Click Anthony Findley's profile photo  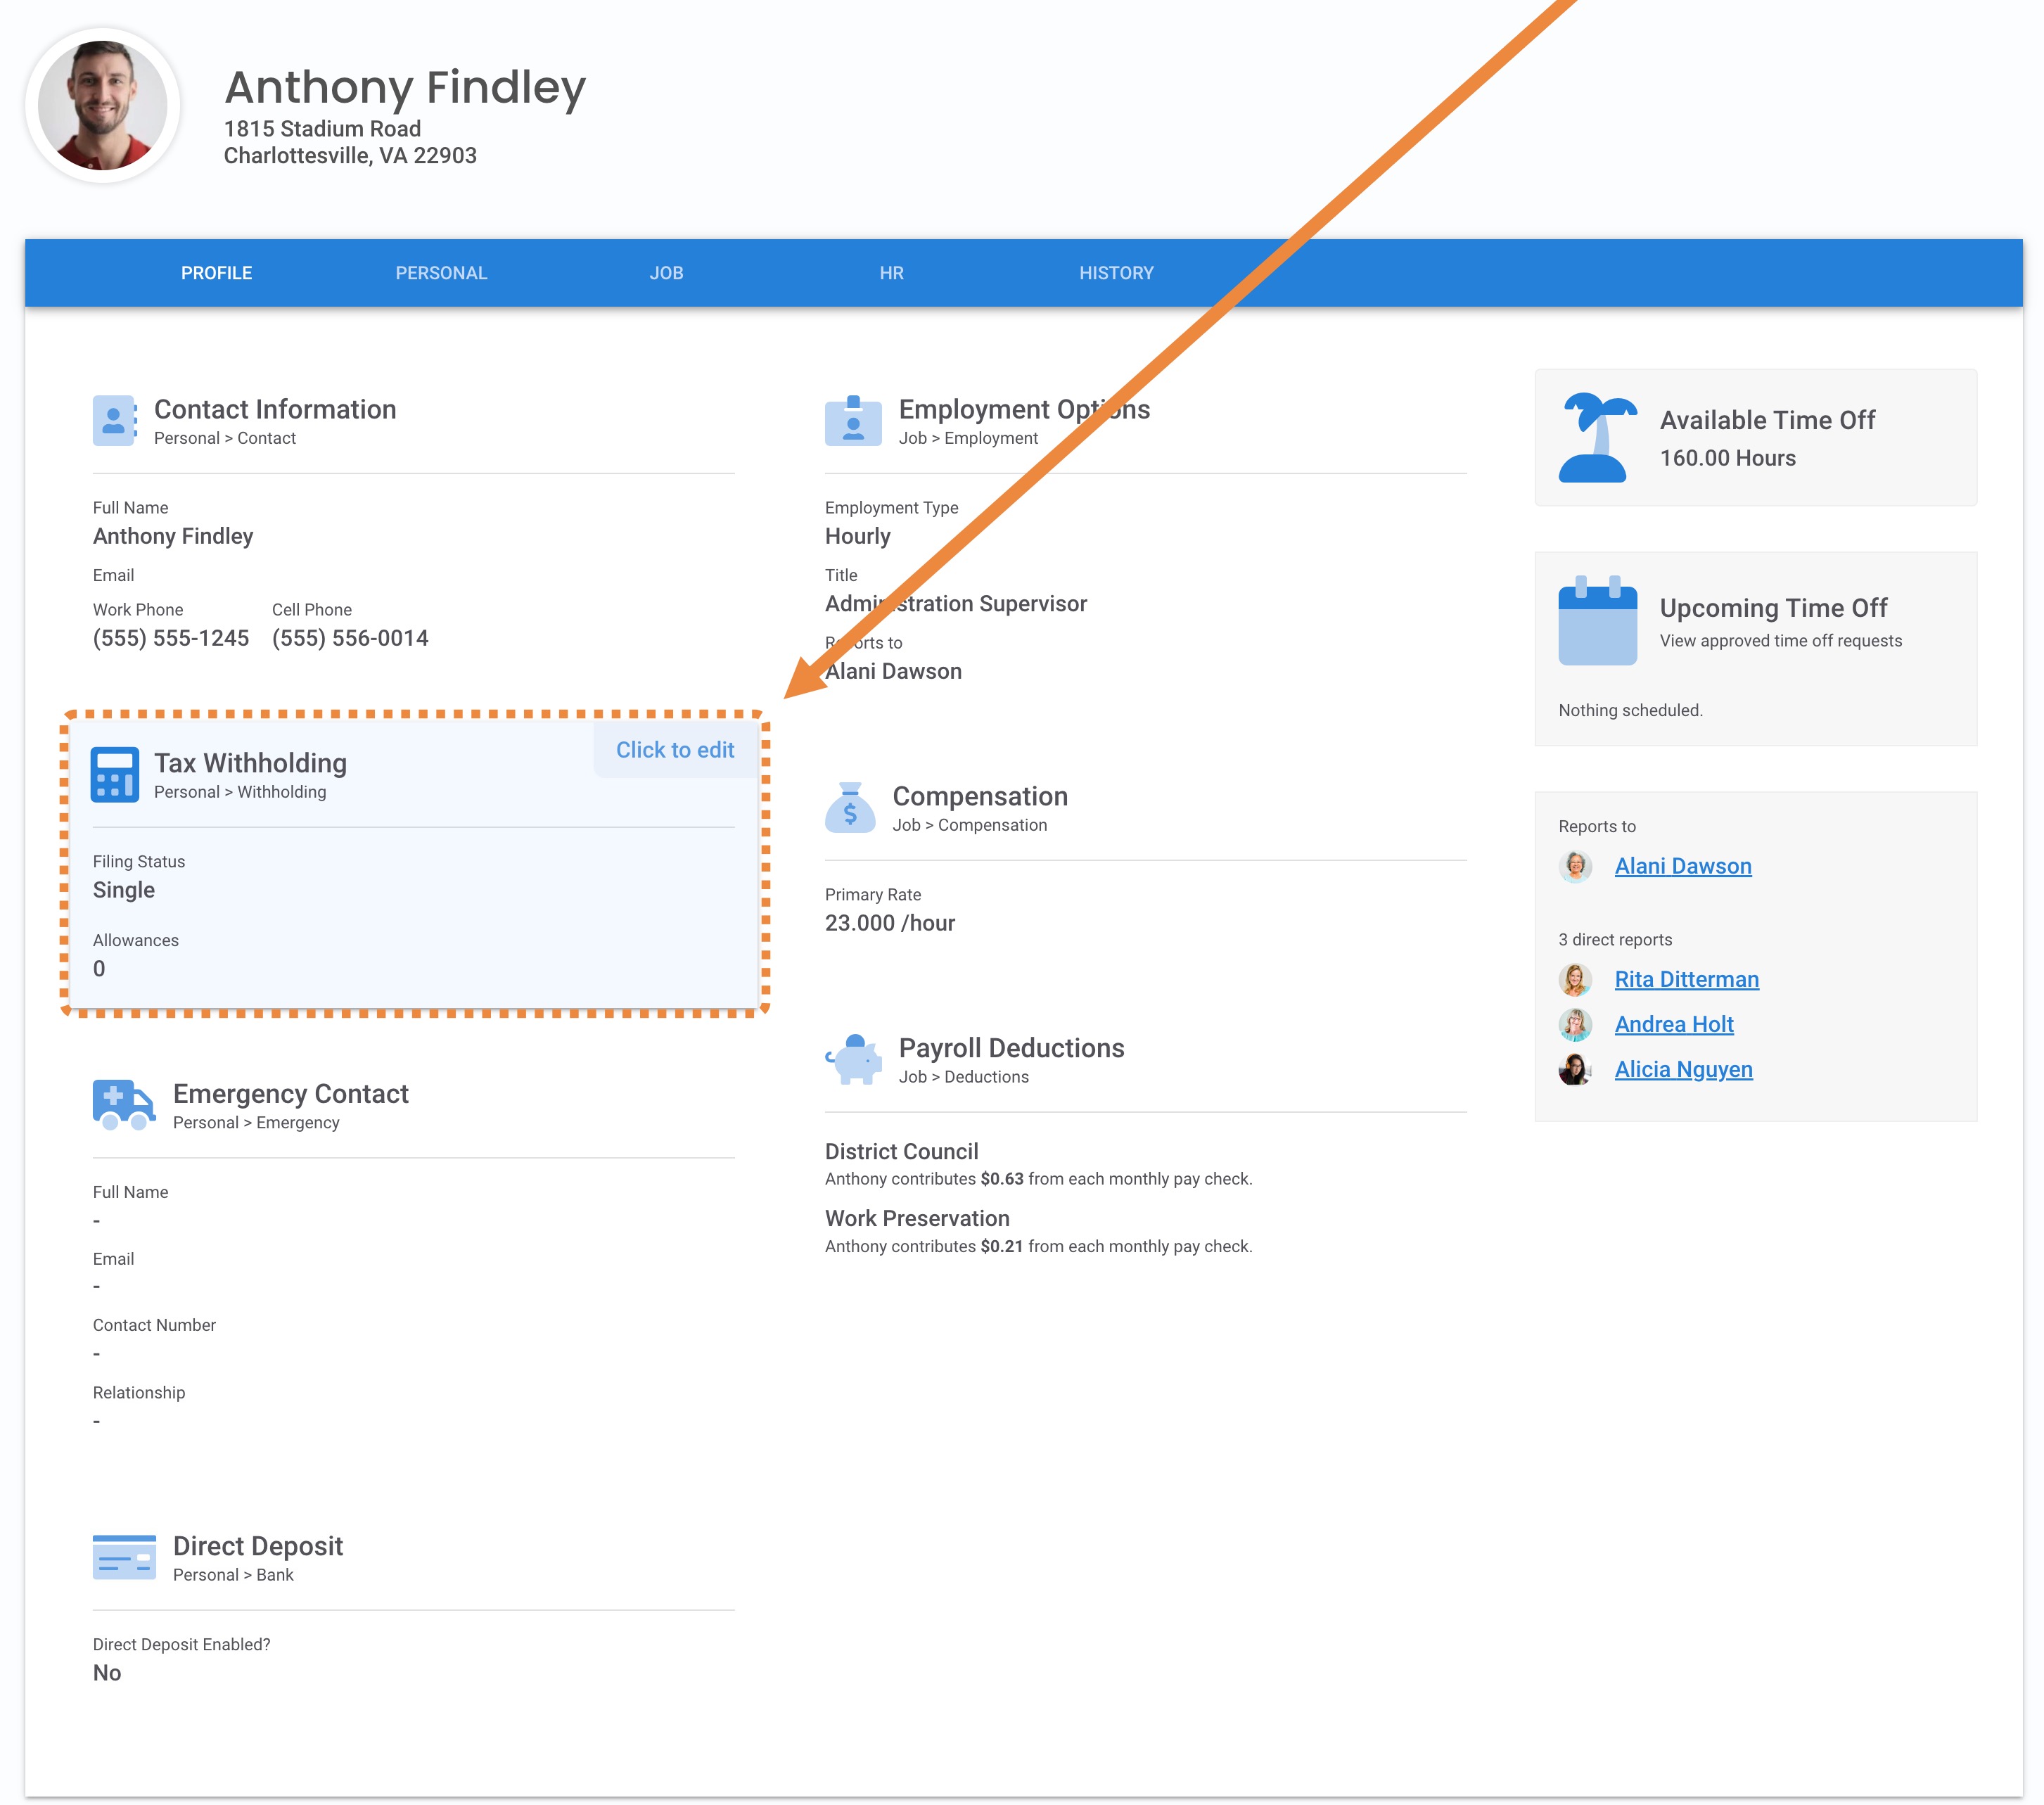pos(103,105)
